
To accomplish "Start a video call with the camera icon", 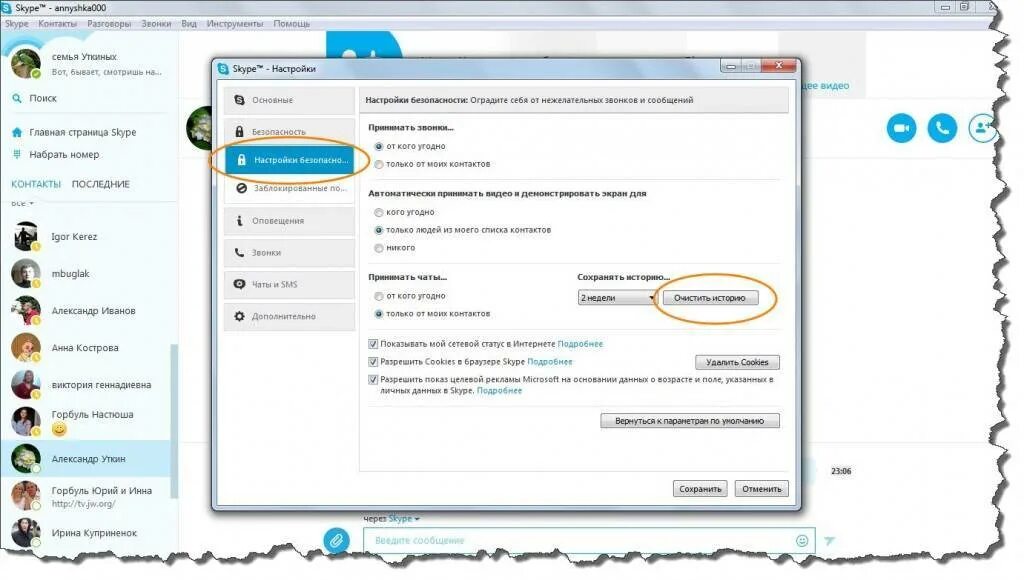I will (901, 128).
